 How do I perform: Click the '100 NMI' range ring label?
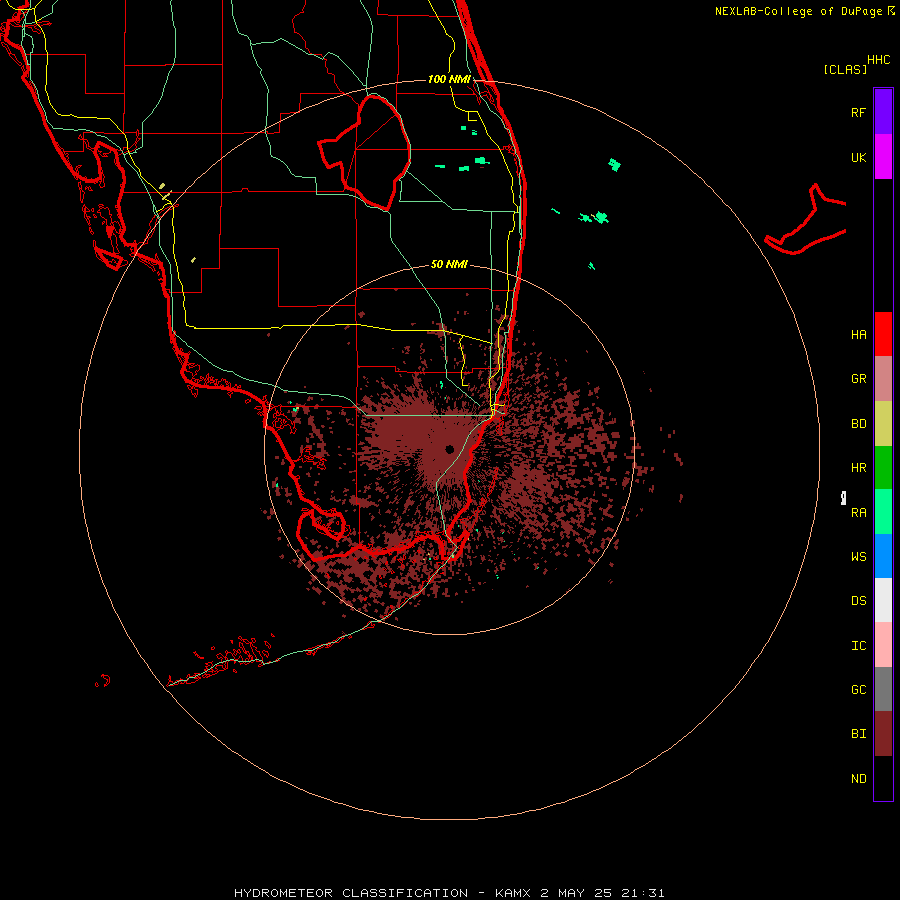(449, 79)
